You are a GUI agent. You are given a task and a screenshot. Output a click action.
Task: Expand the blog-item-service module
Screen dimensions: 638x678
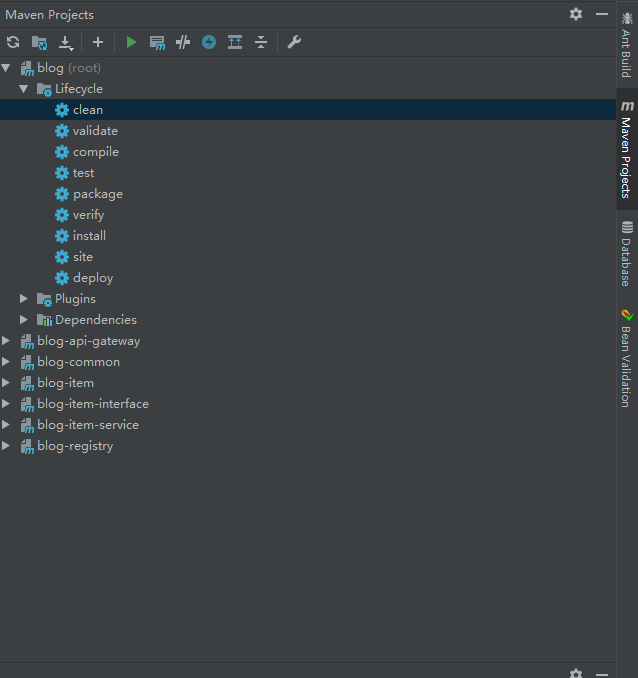[6, 424]
